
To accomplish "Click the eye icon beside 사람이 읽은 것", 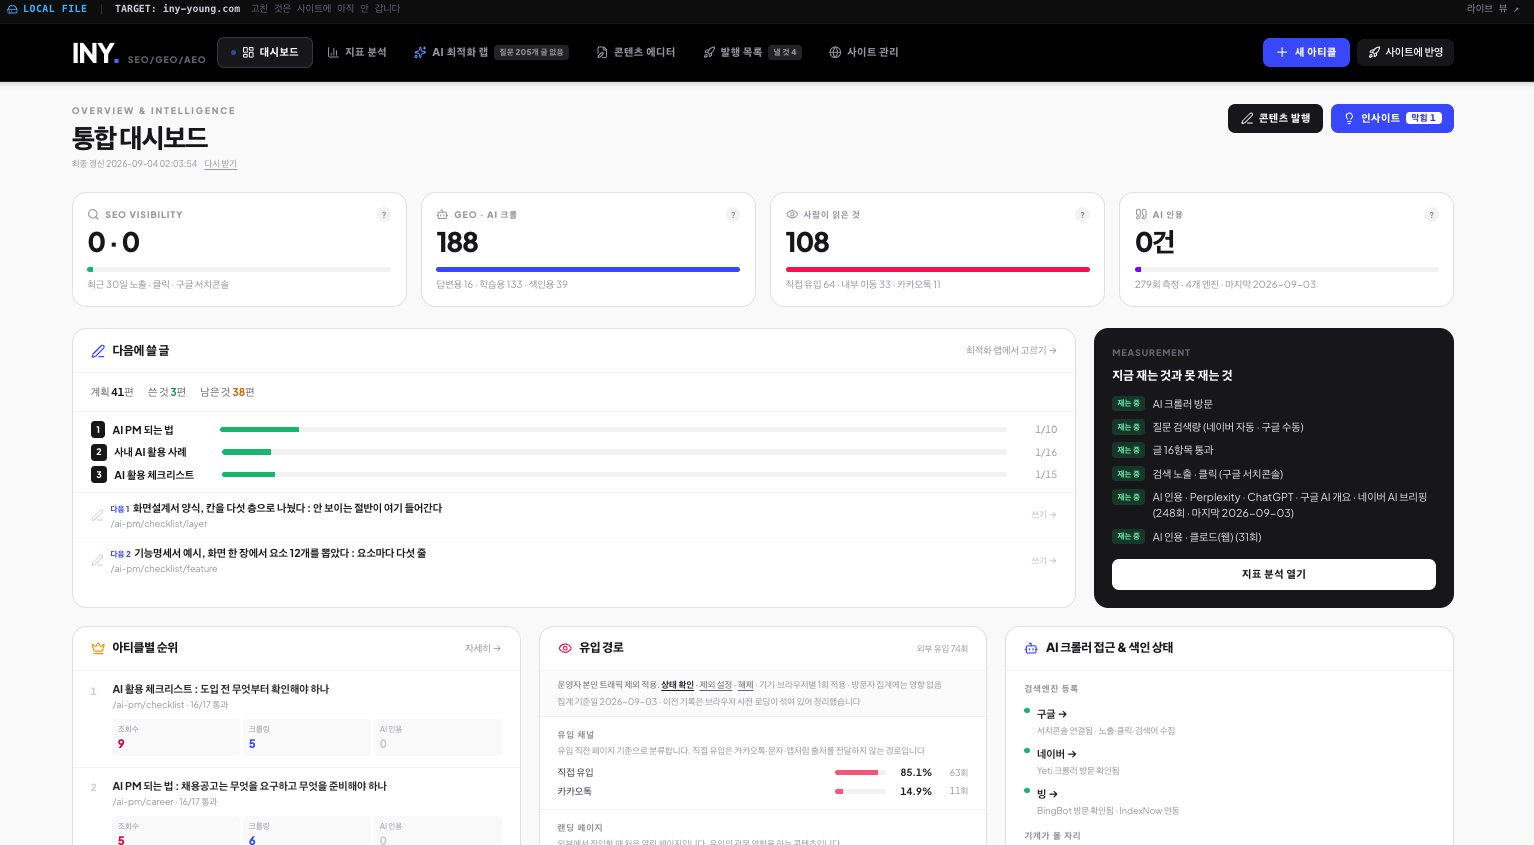I will (x=792, y=215).
